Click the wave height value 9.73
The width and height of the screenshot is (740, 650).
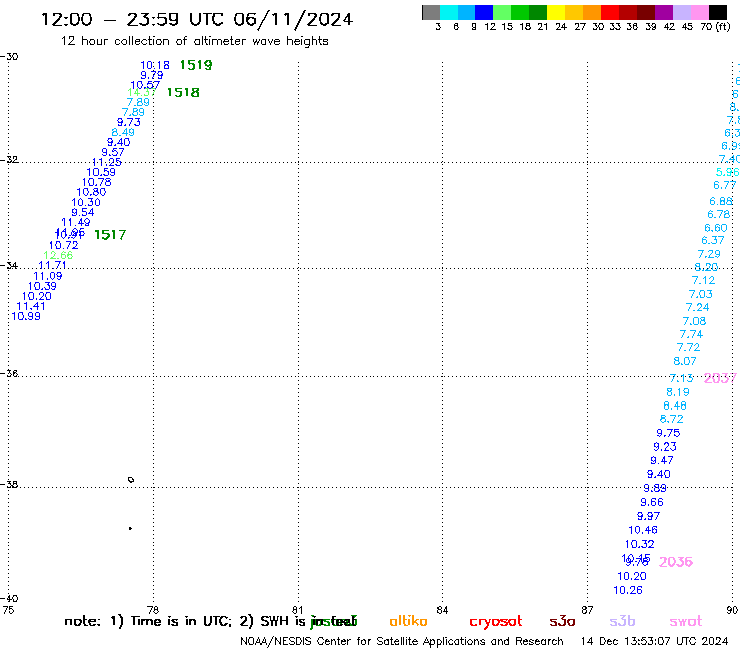pos(128,122)
